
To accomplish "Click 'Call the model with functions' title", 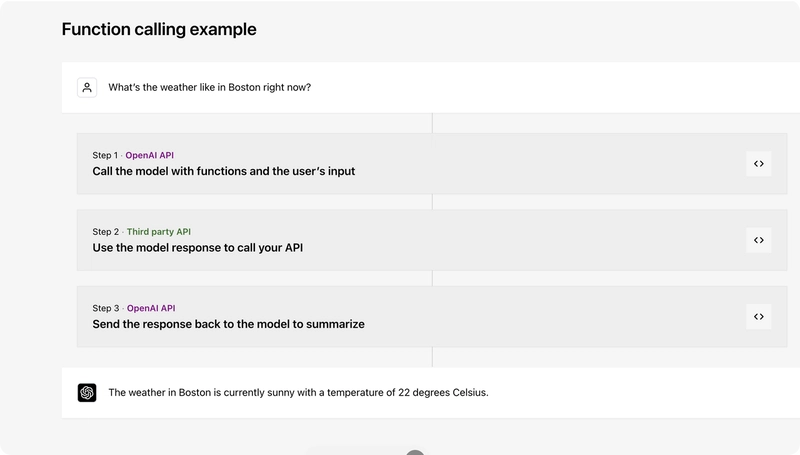I will pos(223,171).
